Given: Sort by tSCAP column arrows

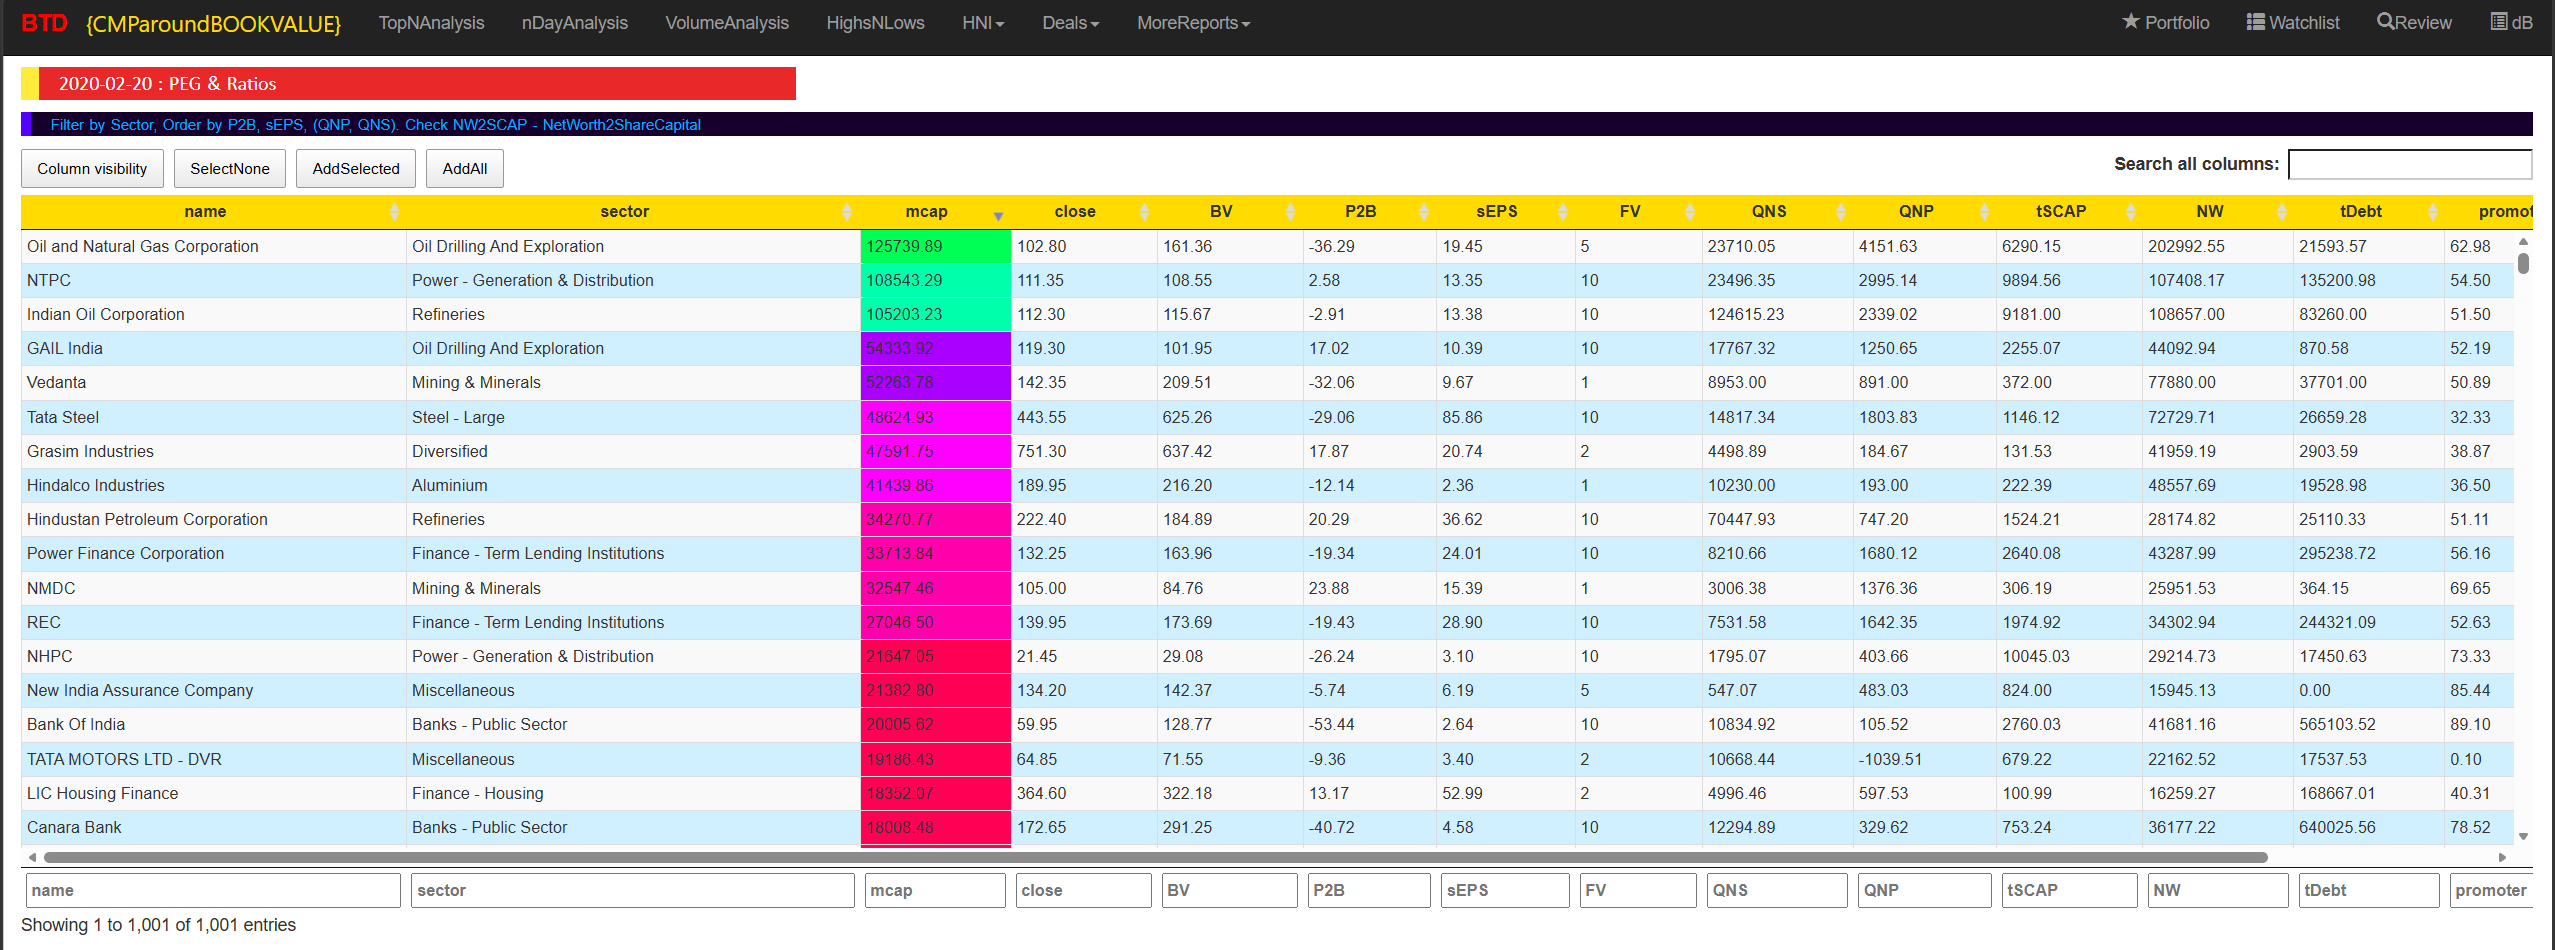Looking at the screenshot, I should coord(2131,212).
